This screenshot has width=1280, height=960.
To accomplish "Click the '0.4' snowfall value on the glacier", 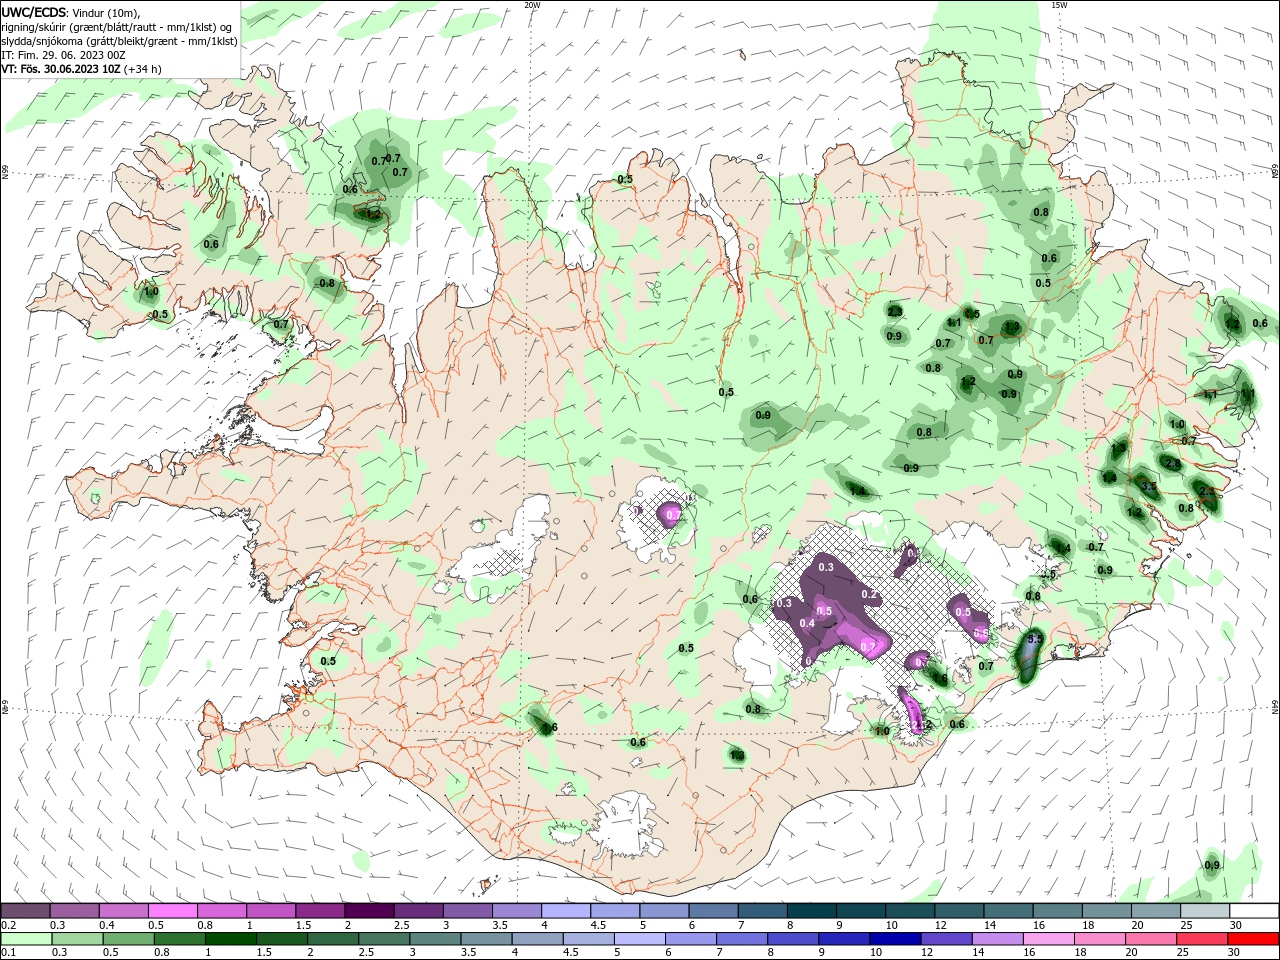I will point(807,623).
